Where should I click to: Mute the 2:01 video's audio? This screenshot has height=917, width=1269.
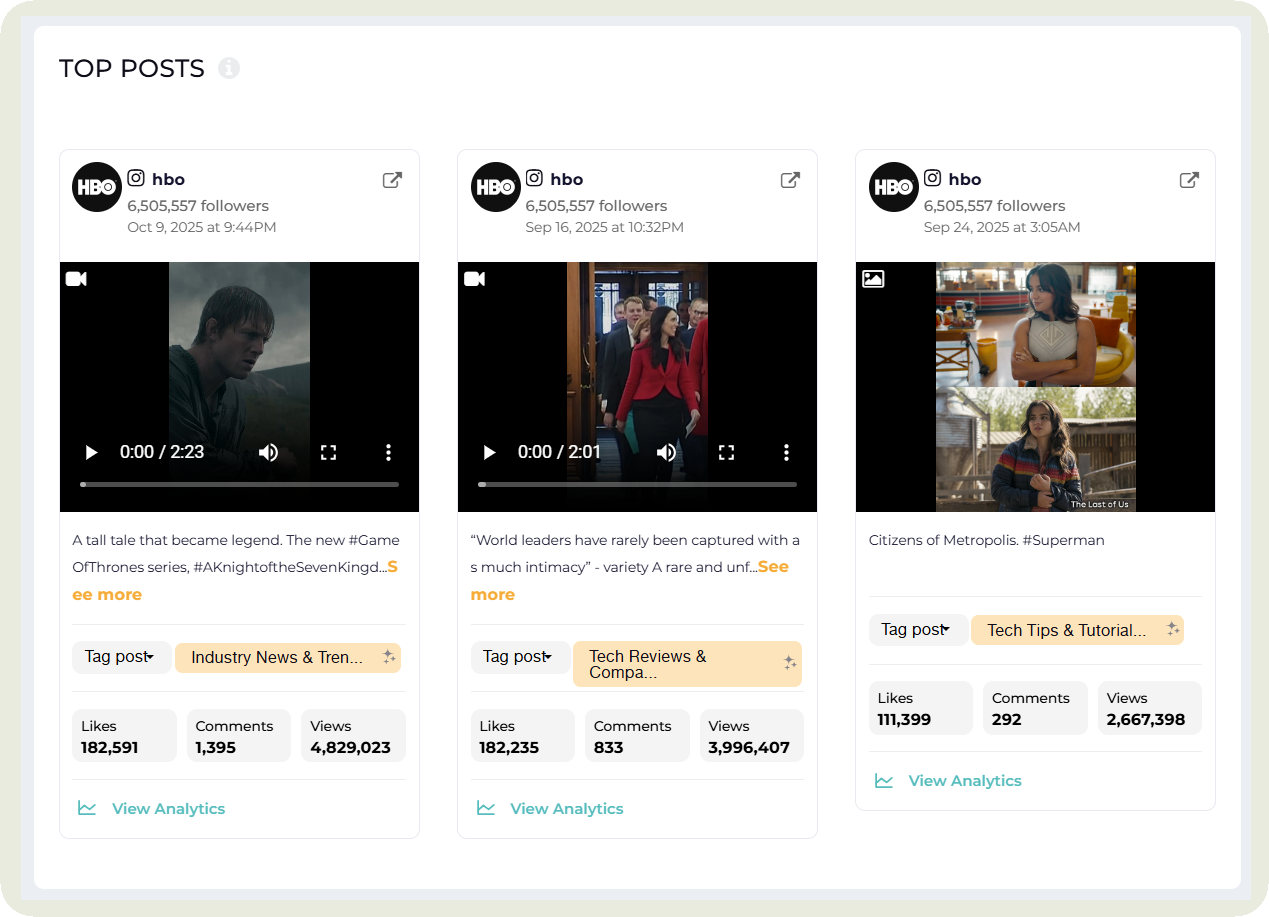click(666, 452)
